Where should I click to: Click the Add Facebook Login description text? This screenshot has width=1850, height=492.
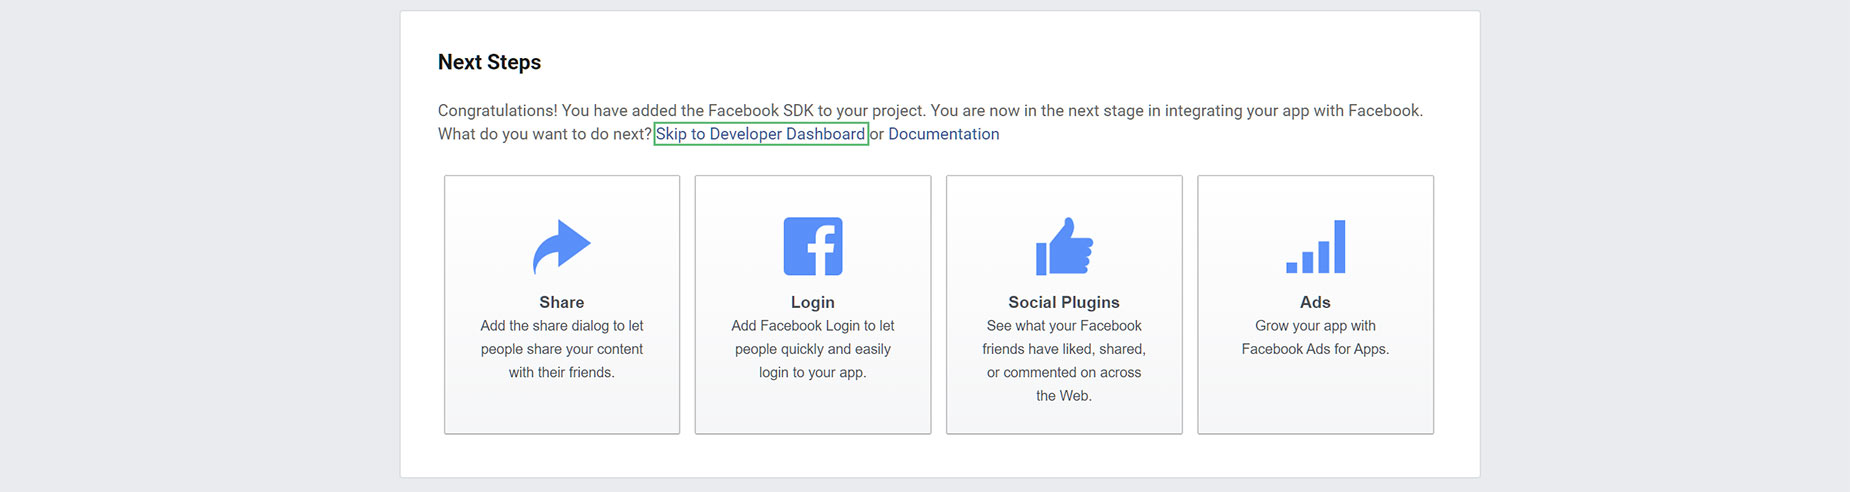coord(813,349)
